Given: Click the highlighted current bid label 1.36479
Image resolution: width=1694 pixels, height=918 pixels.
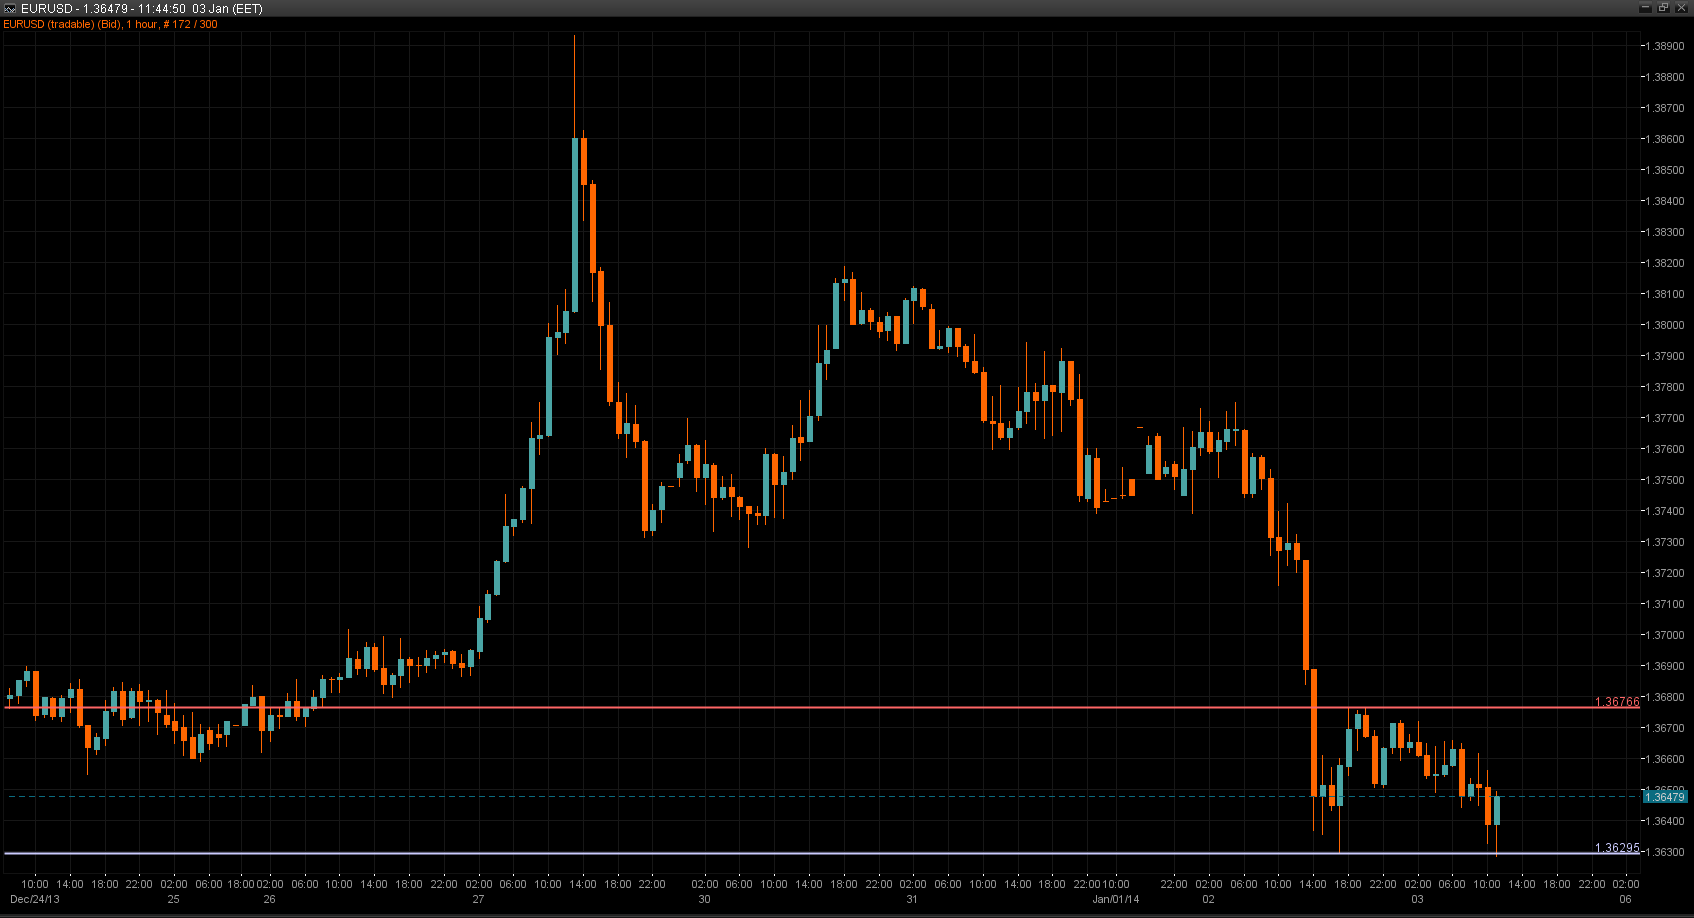Looking at the screenshot, I should pyautogui.click(x=1663, y=798).
